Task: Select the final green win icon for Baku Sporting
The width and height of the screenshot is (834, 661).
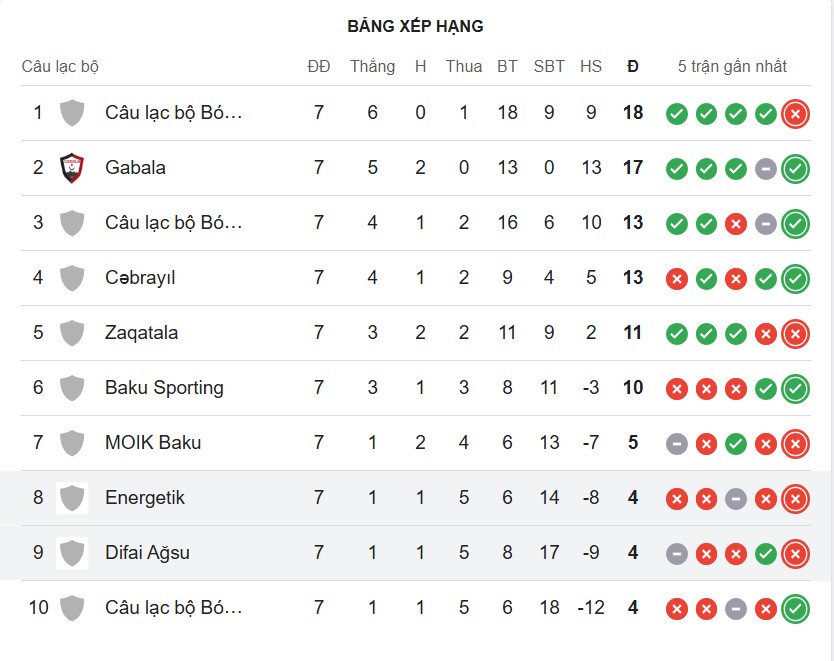Action: pyautogui.click(x=796, y=388)
